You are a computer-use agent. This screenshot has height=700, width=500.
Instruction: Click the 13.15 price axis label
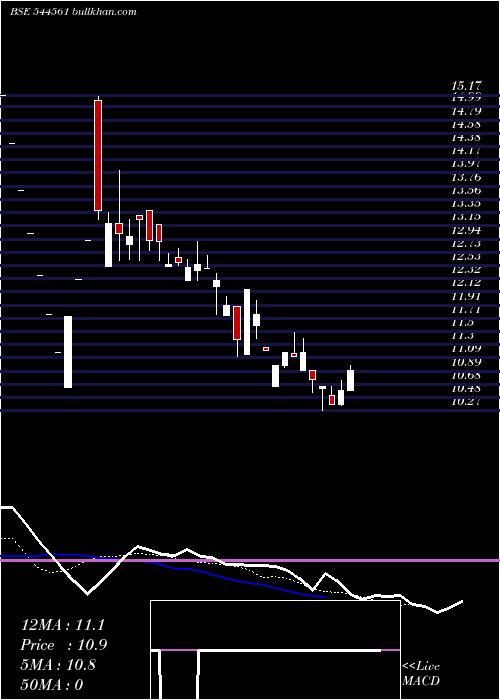coord(466,217)
